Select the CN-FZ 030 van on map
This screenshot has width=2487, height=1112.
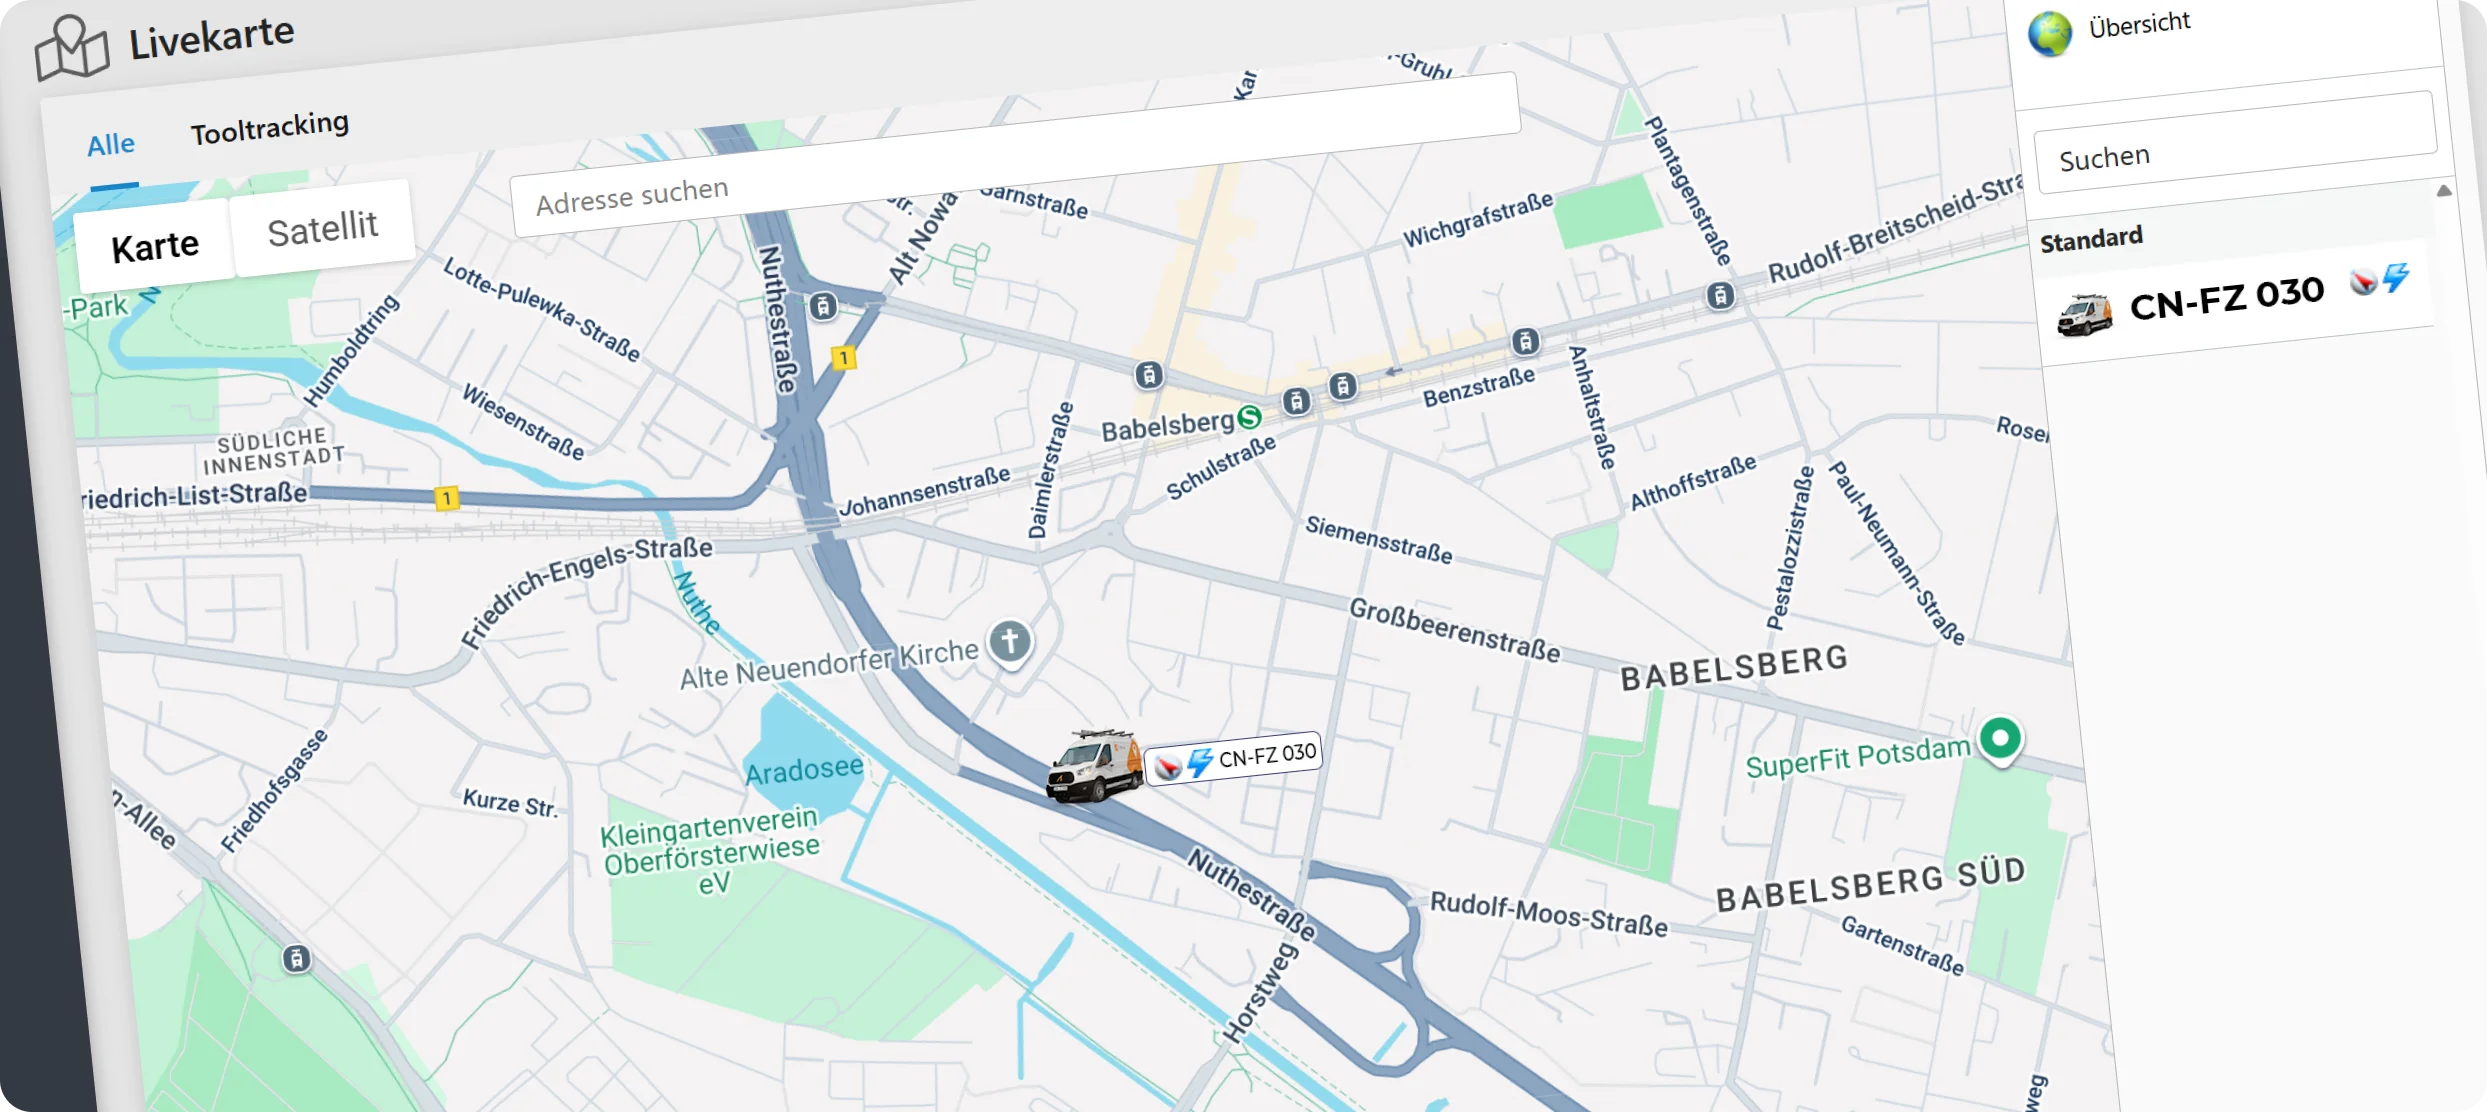click(x=1094, y=766)
